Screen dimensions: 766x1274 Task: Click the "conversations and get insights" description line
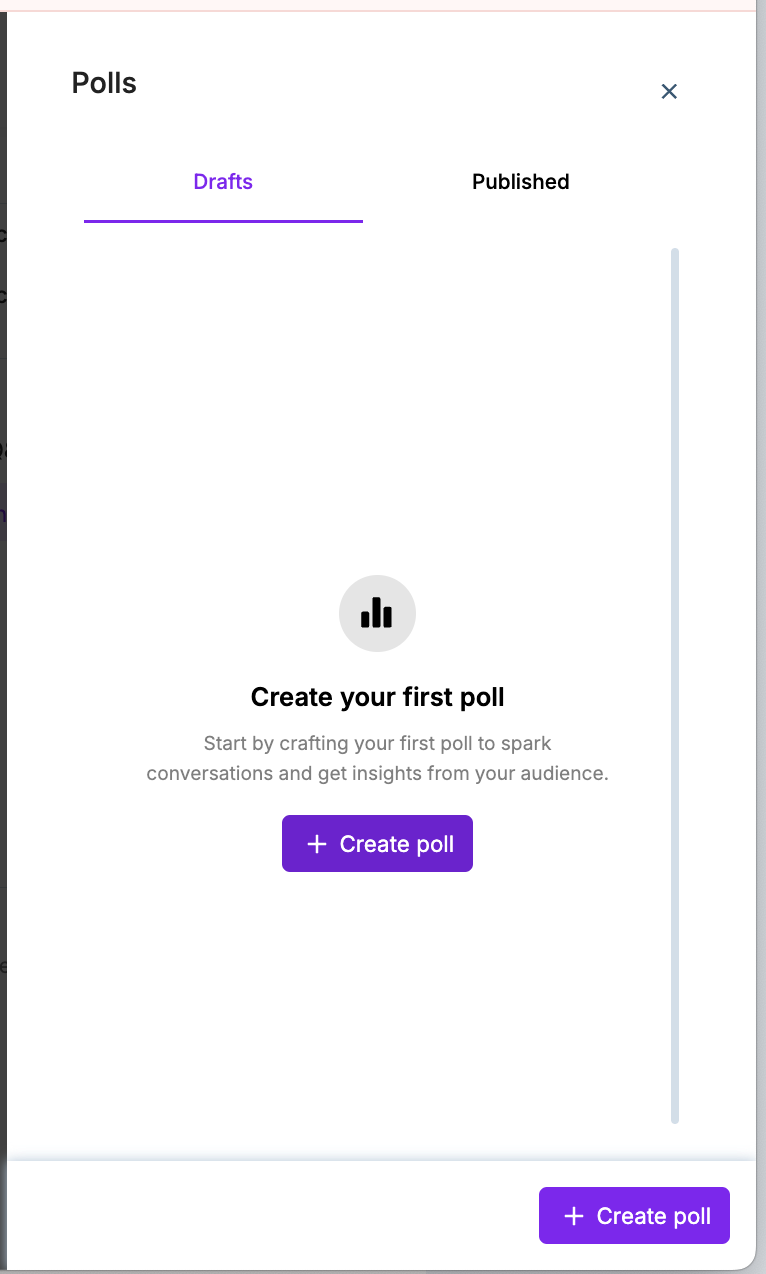click(x=377, y=774)
